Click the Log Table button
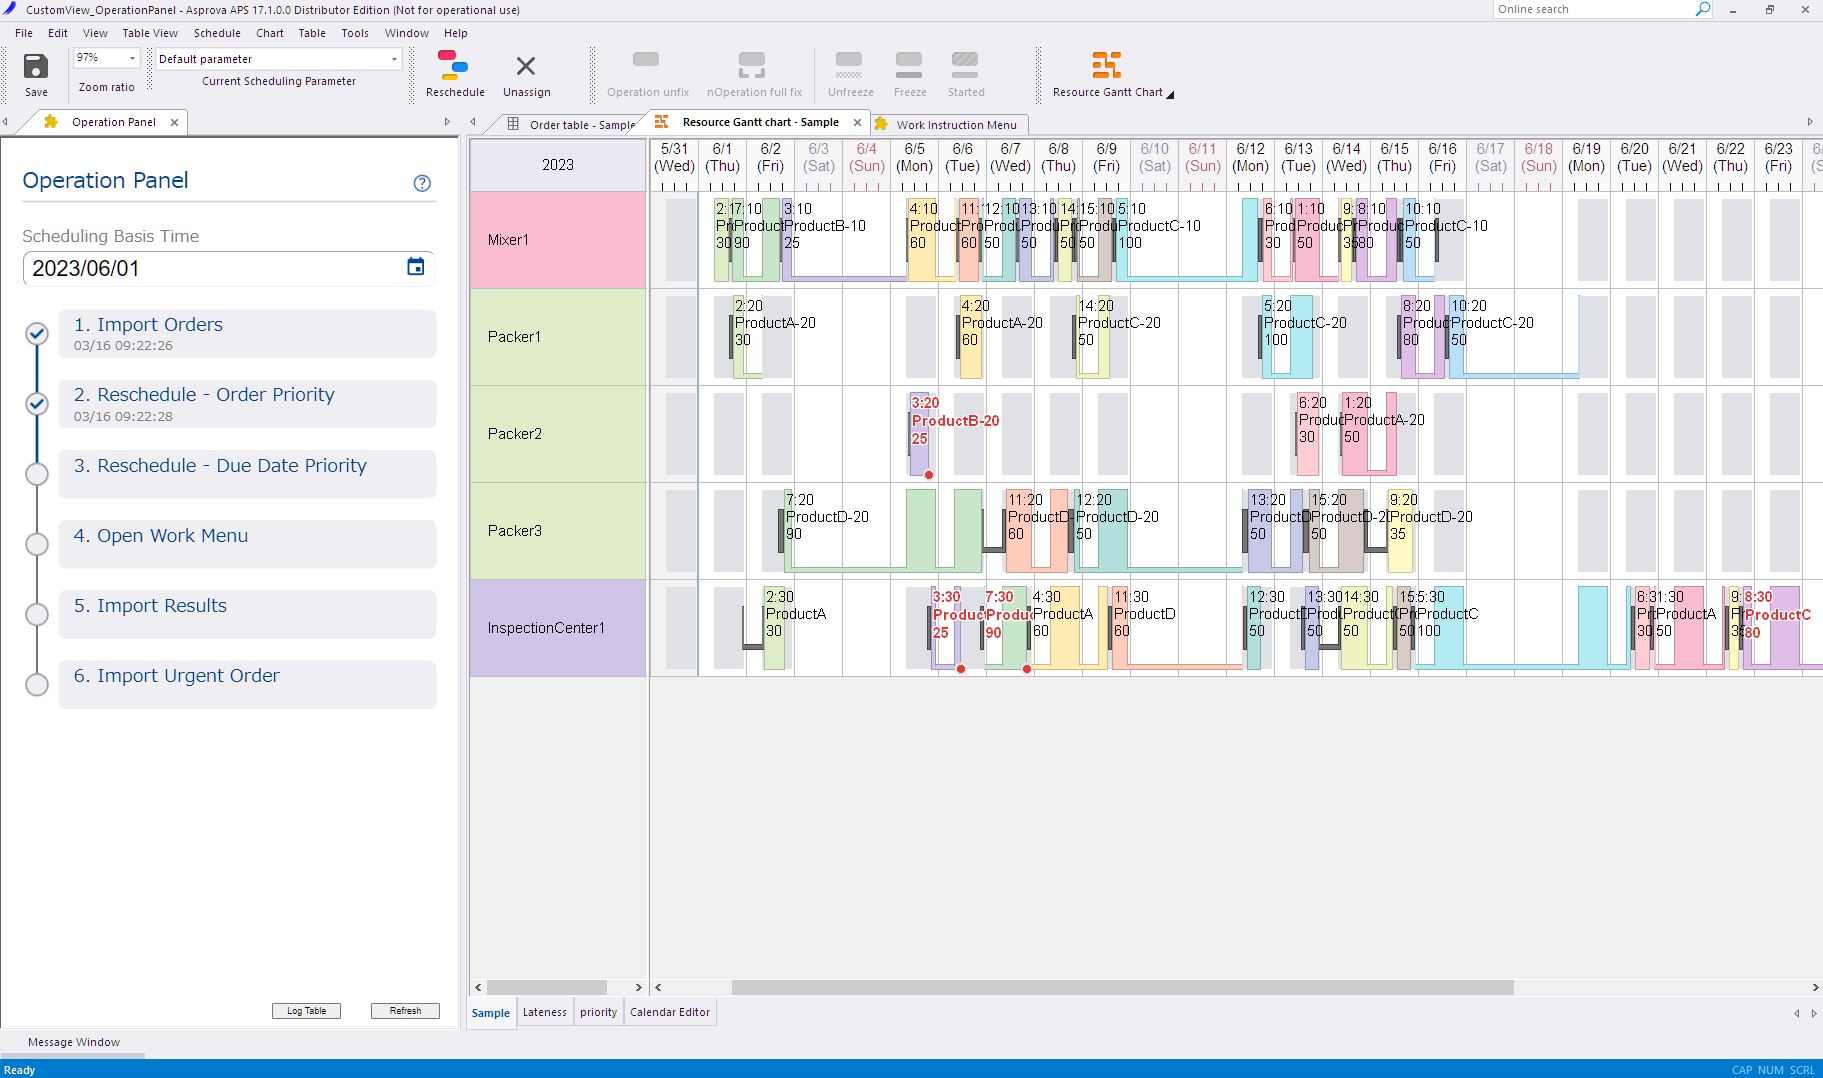The height and width of the screenshot is (1078, 1823). (306, 1011)
